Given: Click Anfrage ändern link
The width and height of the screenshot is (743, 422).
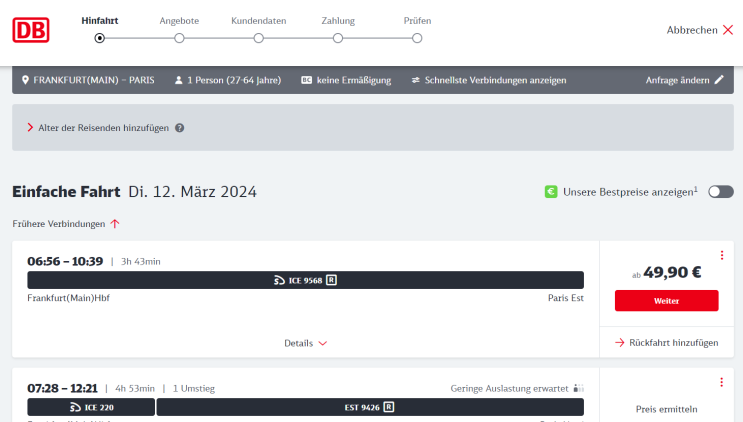Looking at the screenshot, I should tap(677, 80).
